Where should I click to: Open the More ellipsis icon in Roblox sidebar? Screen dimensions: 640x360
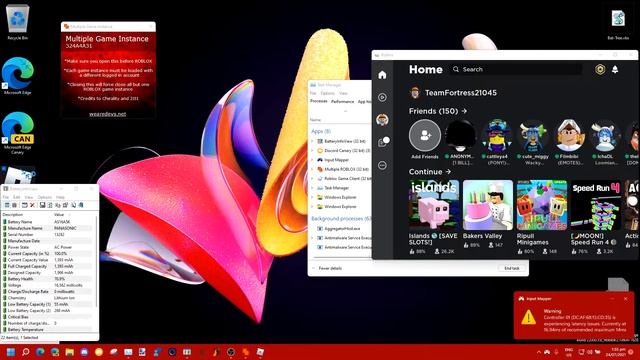click(x=382, y=165)
